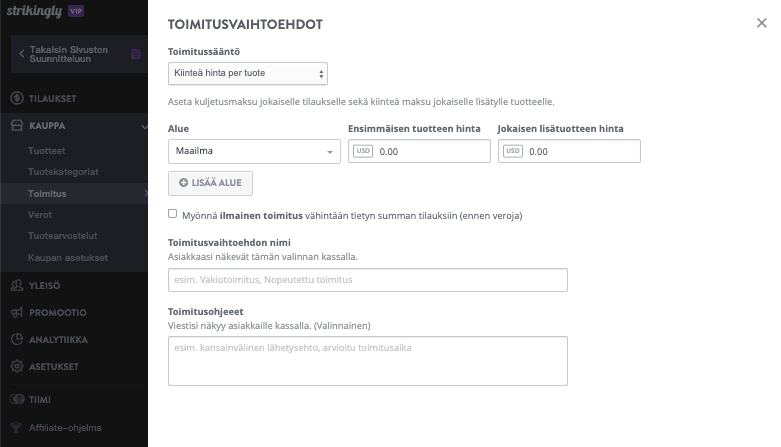781x447 pixels.
Task: Click the Asetukset gear icon
Action: pyautogui.click(x=17, y=366)
